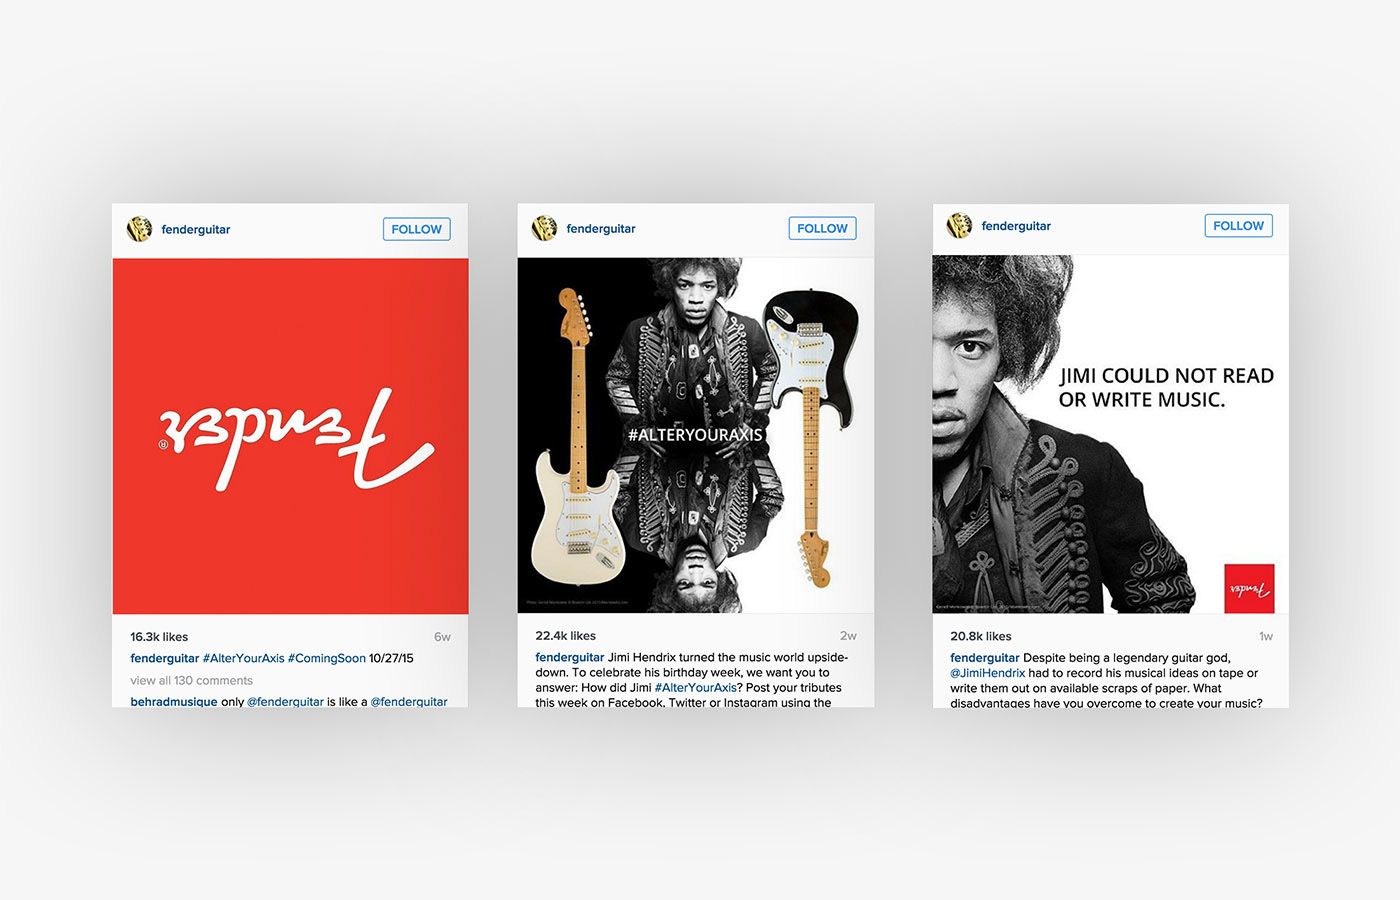Open fenderguitar username in first post header
Viewport: 1400px width, 900px height.
point(196,230)
